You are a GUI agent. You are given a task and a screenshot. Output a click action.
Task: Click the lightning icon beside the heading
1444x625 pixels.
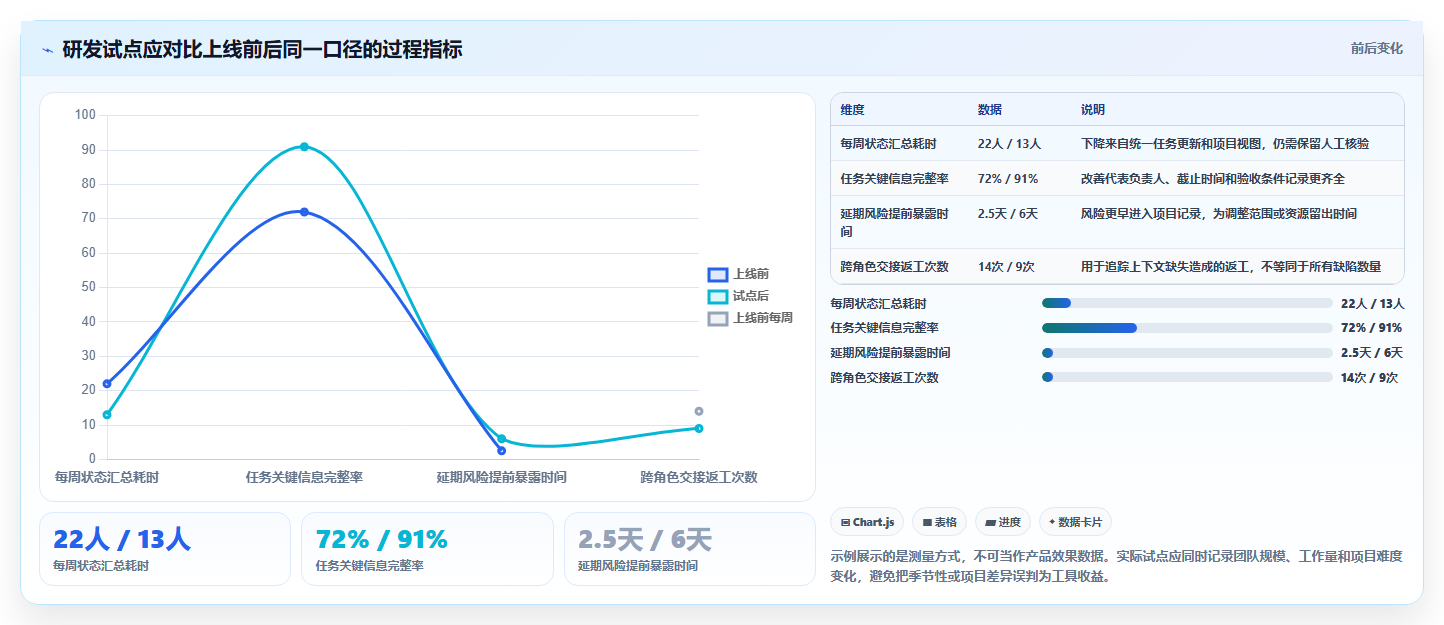pos(48,50)
